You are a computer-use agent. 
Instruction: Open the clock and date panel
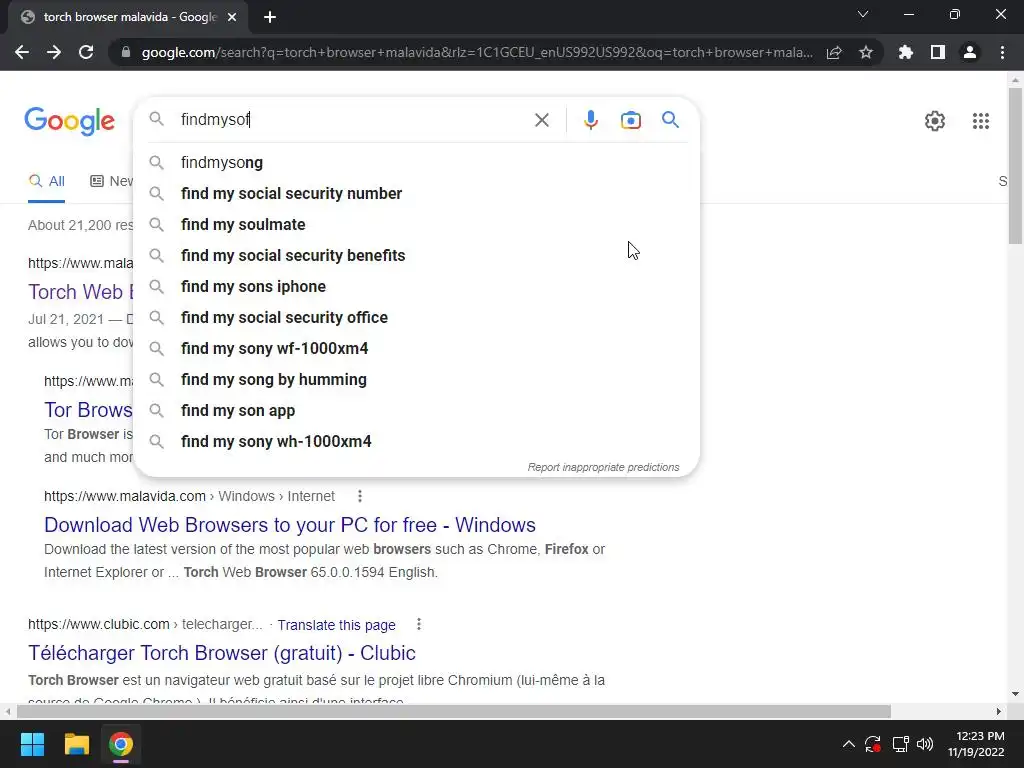(976, 744)
